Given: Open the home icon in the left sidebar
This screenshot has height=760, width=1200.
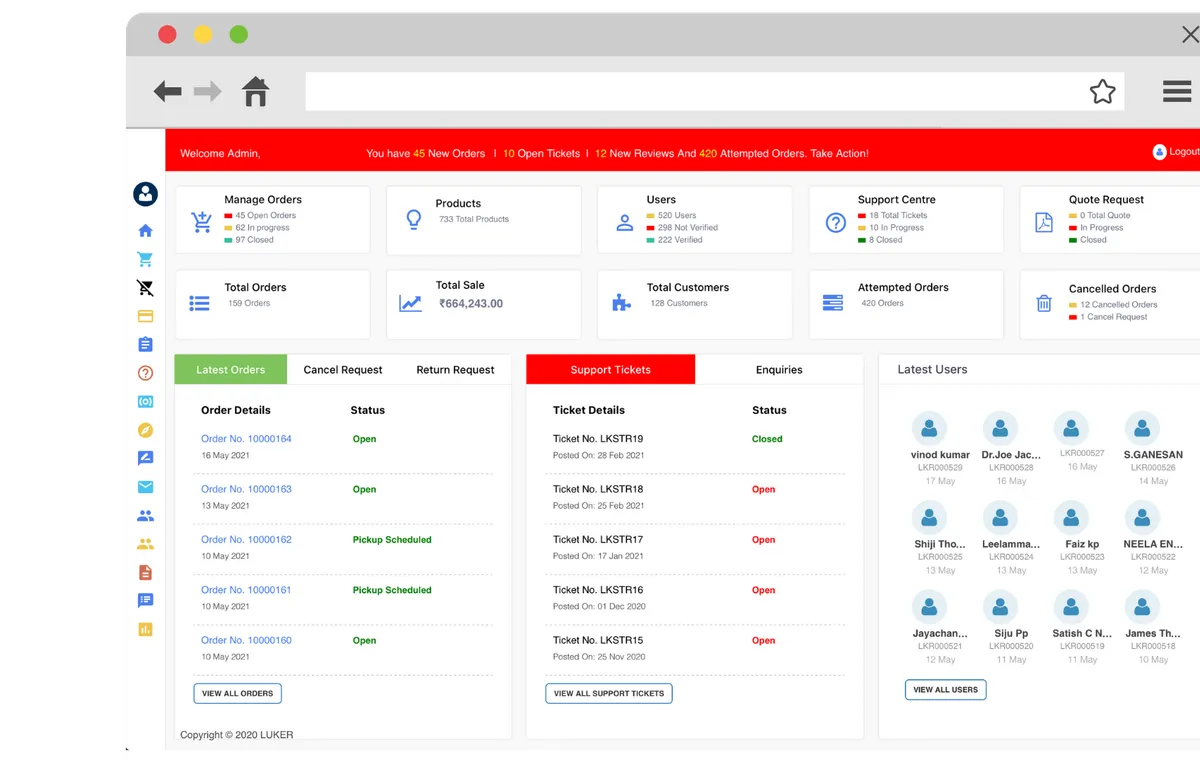Looking at the screenshot, I should [x=145, y=230].
